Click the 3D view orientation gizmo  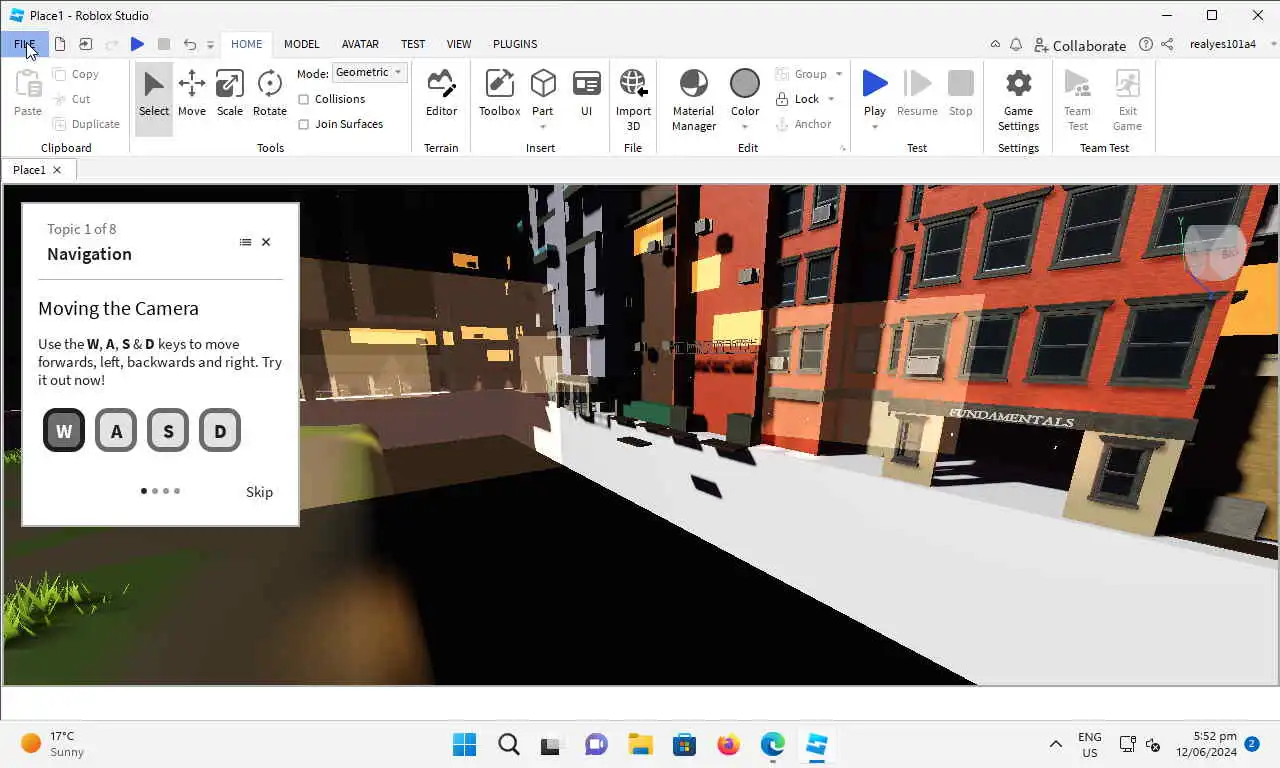(1212, 255)
